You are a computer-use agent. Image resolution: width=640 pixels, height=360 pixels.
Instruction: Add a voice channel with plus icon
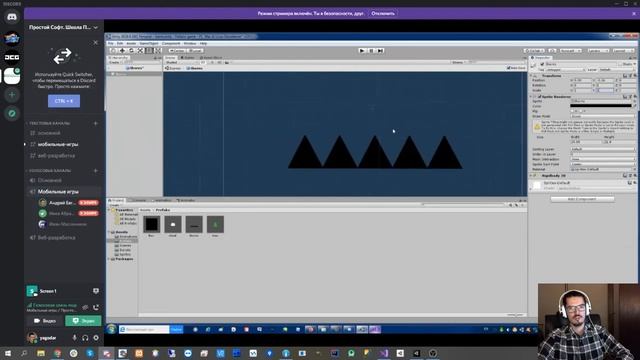(96, 171)
